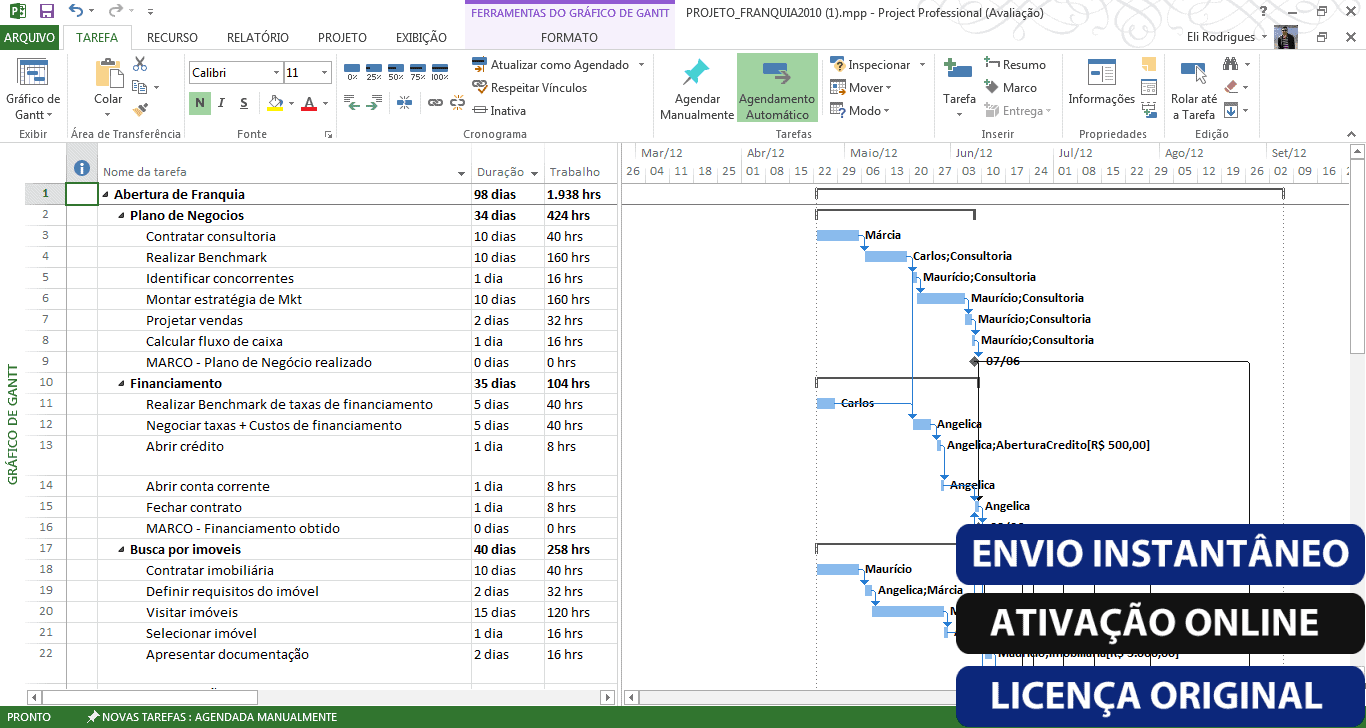
Task: Open the ARQUIVO menu
Action: click(x=30, y=38)
